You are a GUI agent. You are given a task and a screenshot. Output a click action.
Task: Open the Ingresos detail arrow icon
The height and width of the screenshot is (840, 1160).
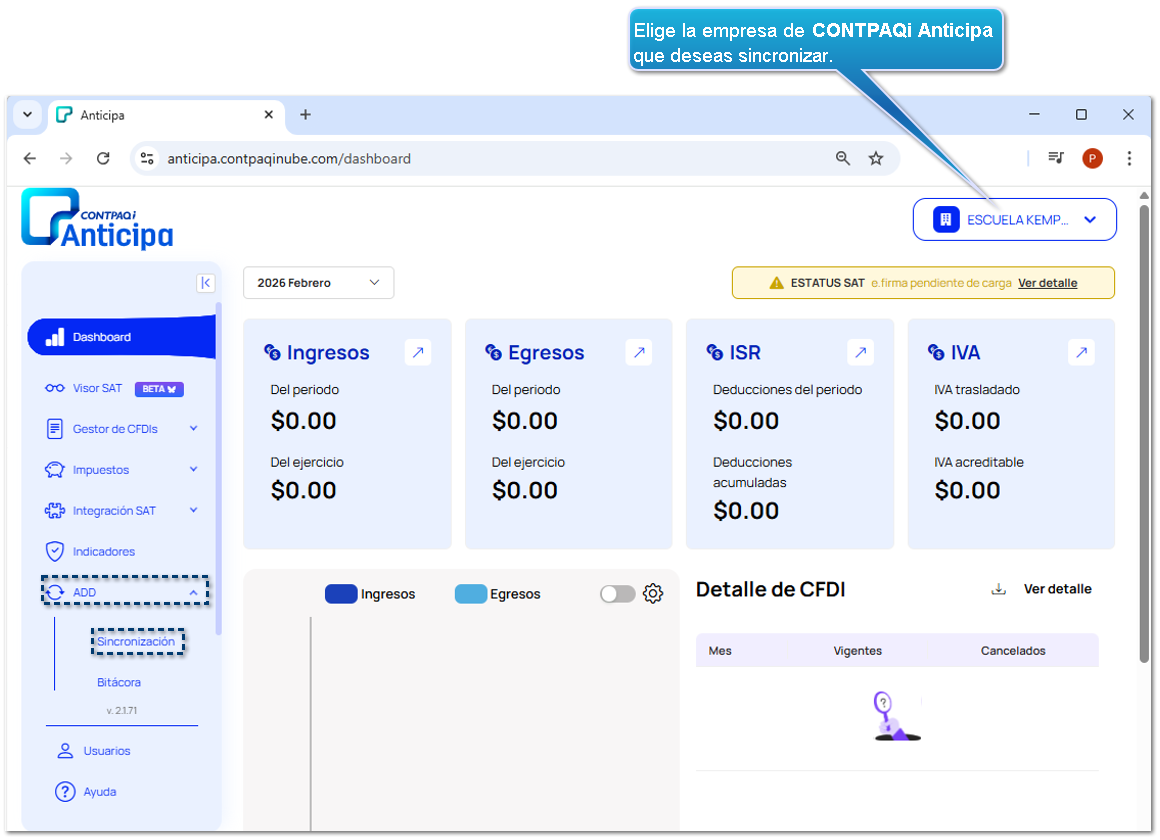[x=418, y=352]
